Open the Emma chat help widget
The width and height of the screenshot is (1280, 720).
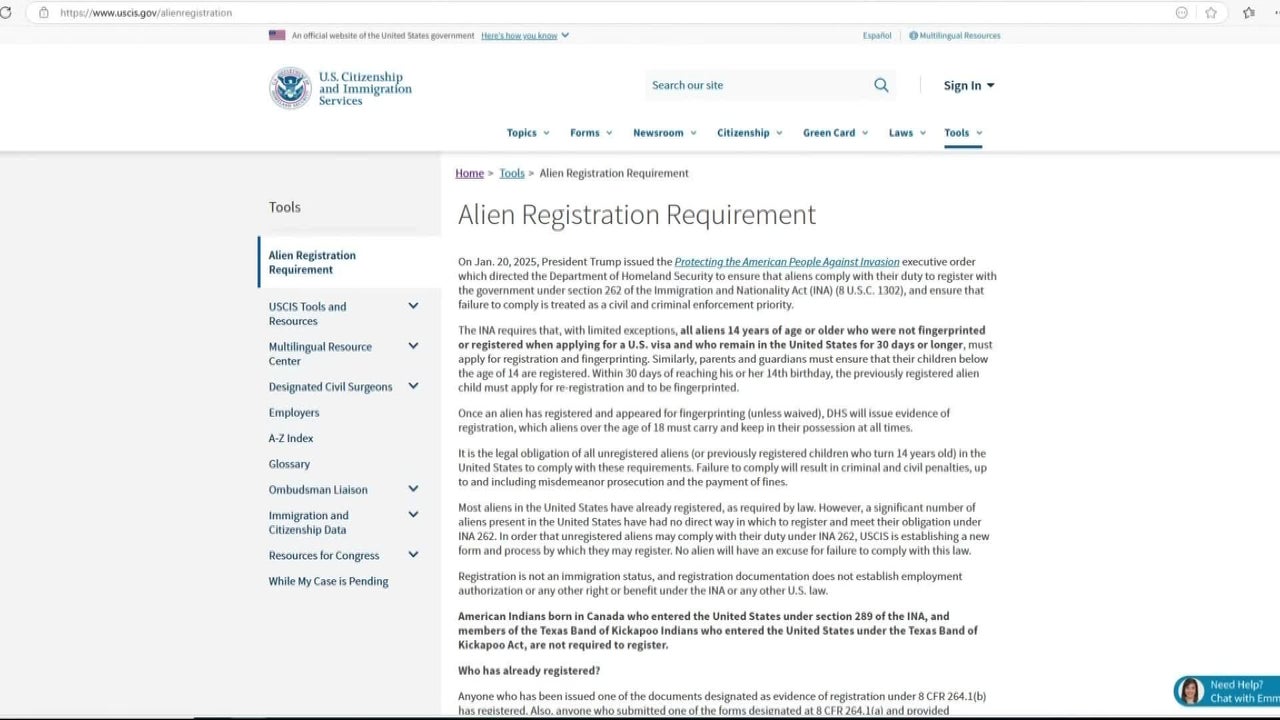pyautogui.click(x=1227, y=691)
